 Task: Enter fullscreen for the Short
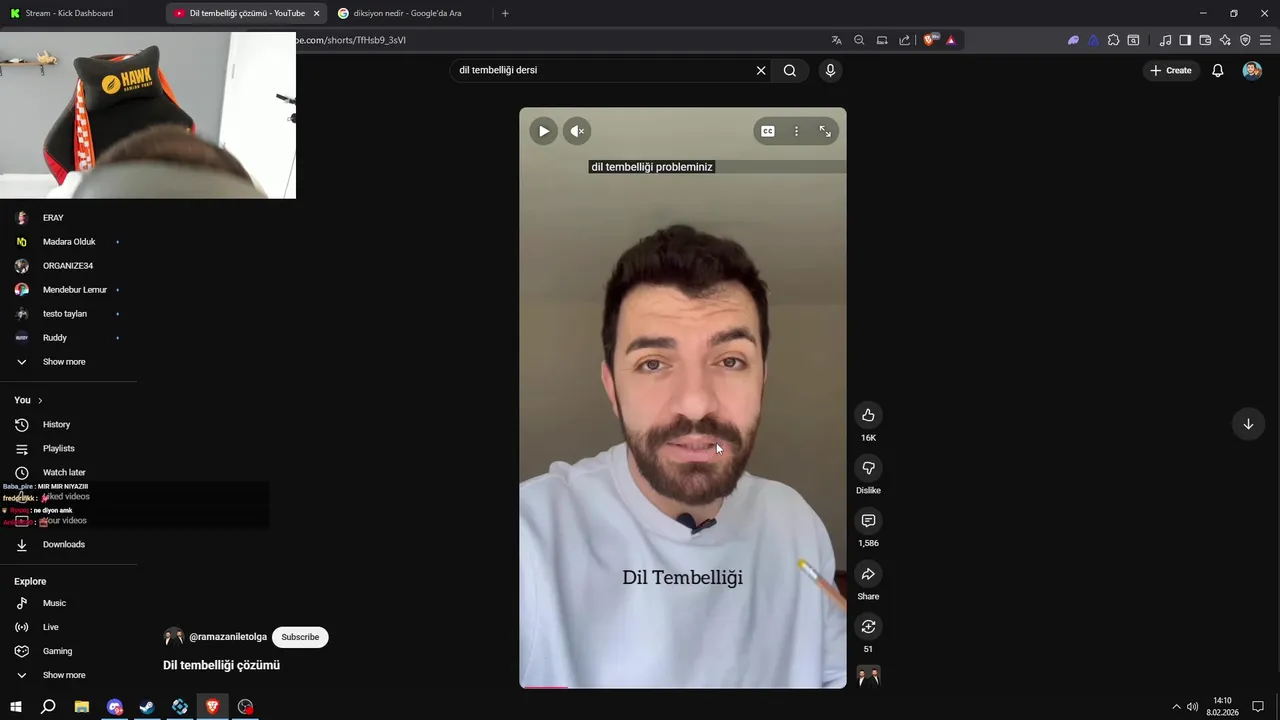click(825, 131)
